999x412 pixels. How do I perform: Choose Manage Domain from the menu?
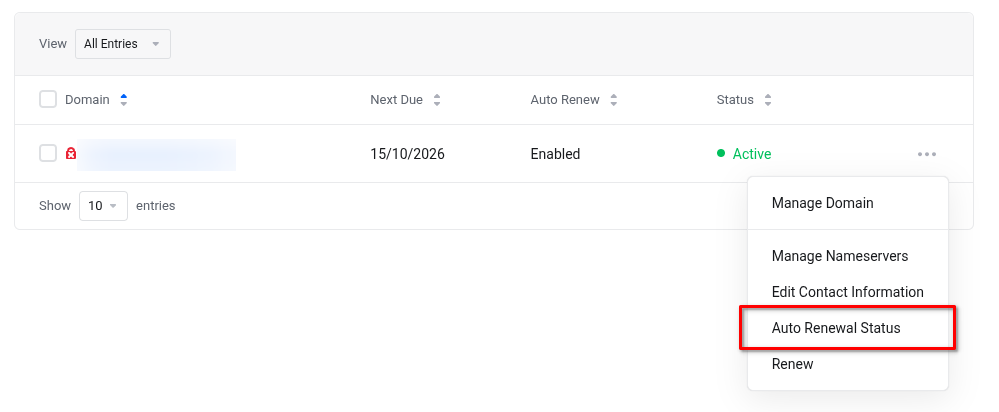(x=822, y=203)
